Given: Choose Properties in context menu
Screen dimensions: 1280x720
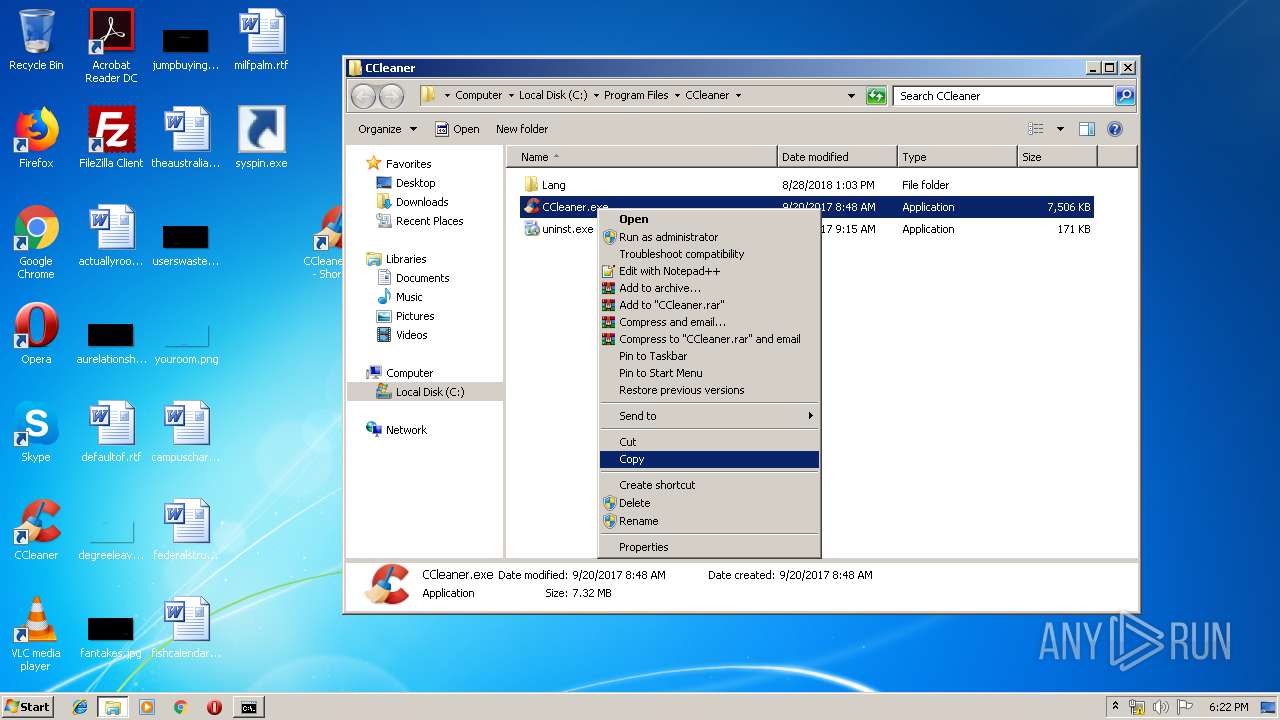Looking at the screenshot, I should [x=709, y=547].
